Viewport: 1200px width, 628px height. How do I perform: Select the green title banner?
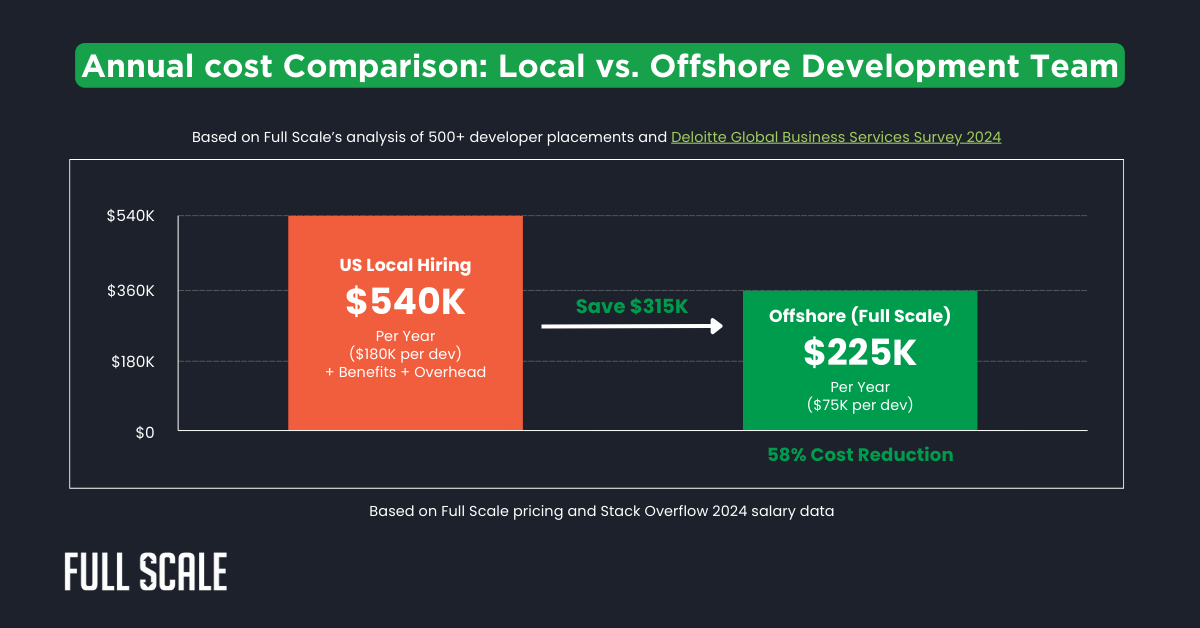(600, 65)
